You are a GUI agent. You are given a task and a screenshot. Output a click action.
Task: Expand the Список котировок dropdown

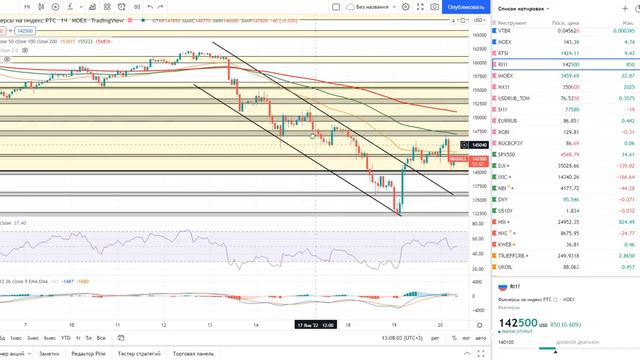pos(524,9)
